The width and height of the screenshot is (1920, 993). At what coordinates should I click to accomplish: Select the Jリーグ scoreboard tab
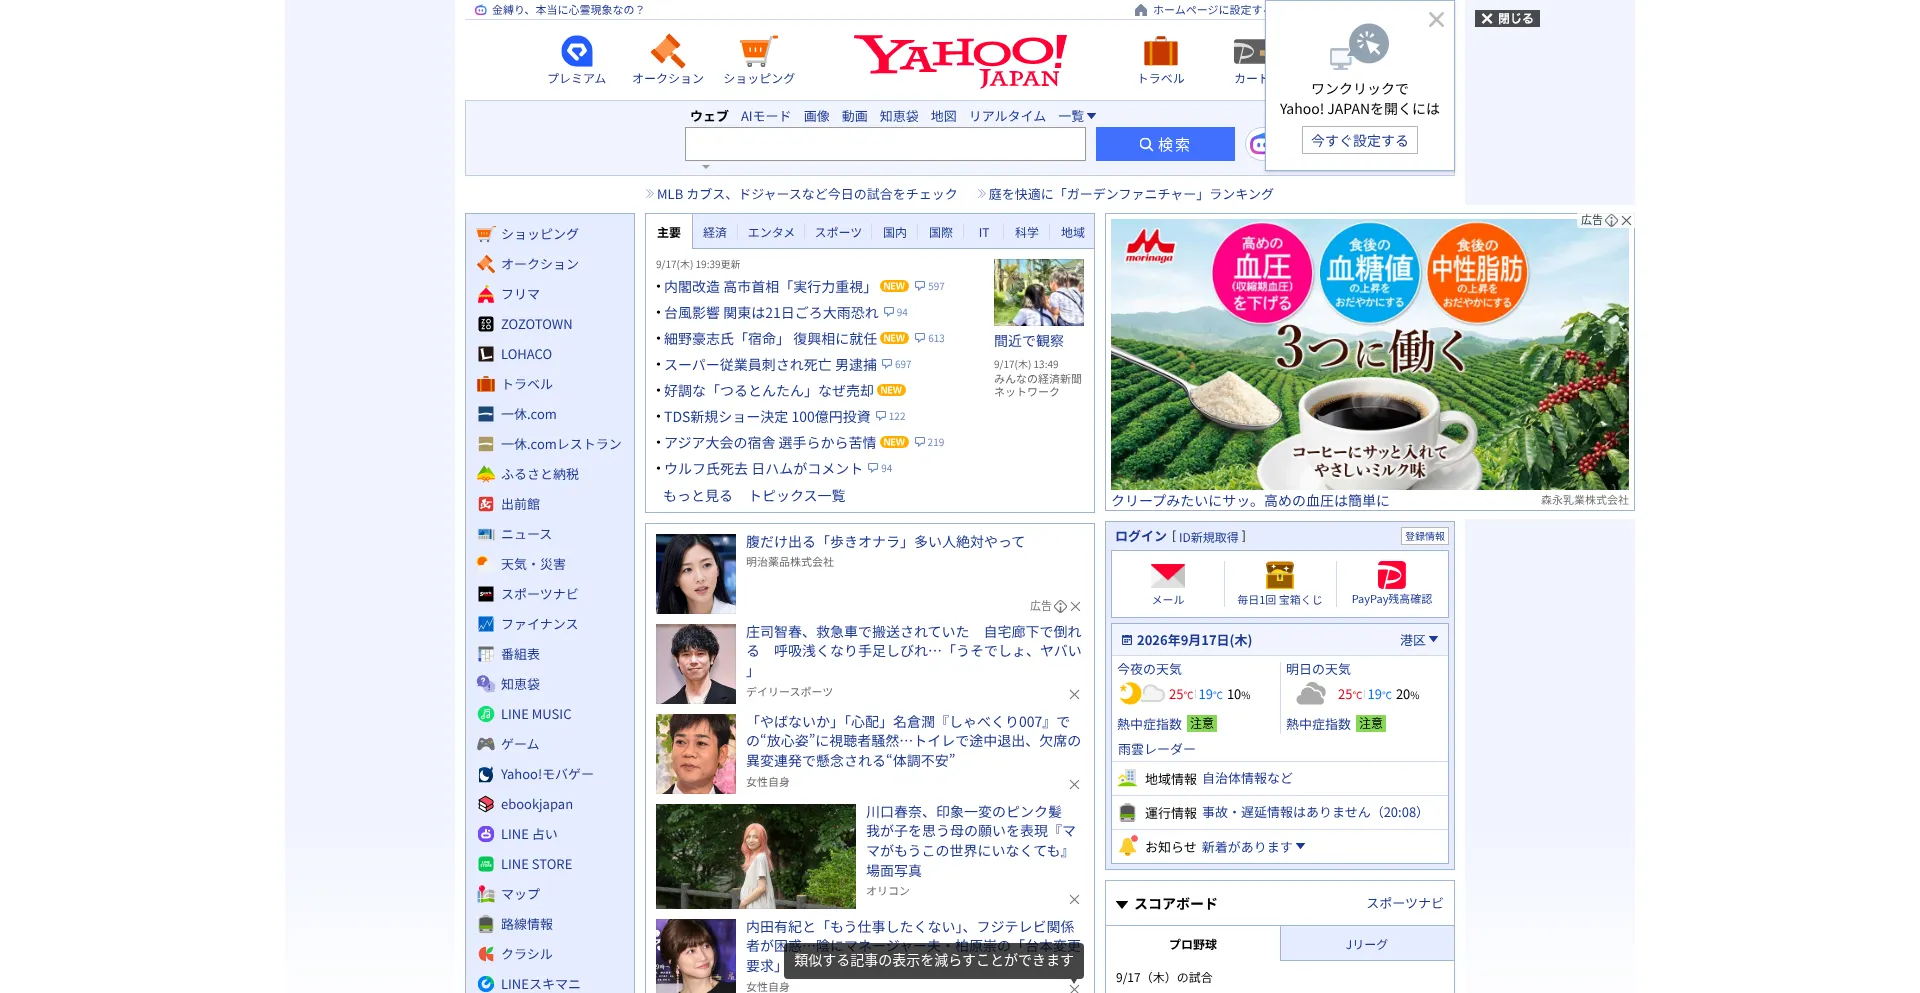(1367, 944)
